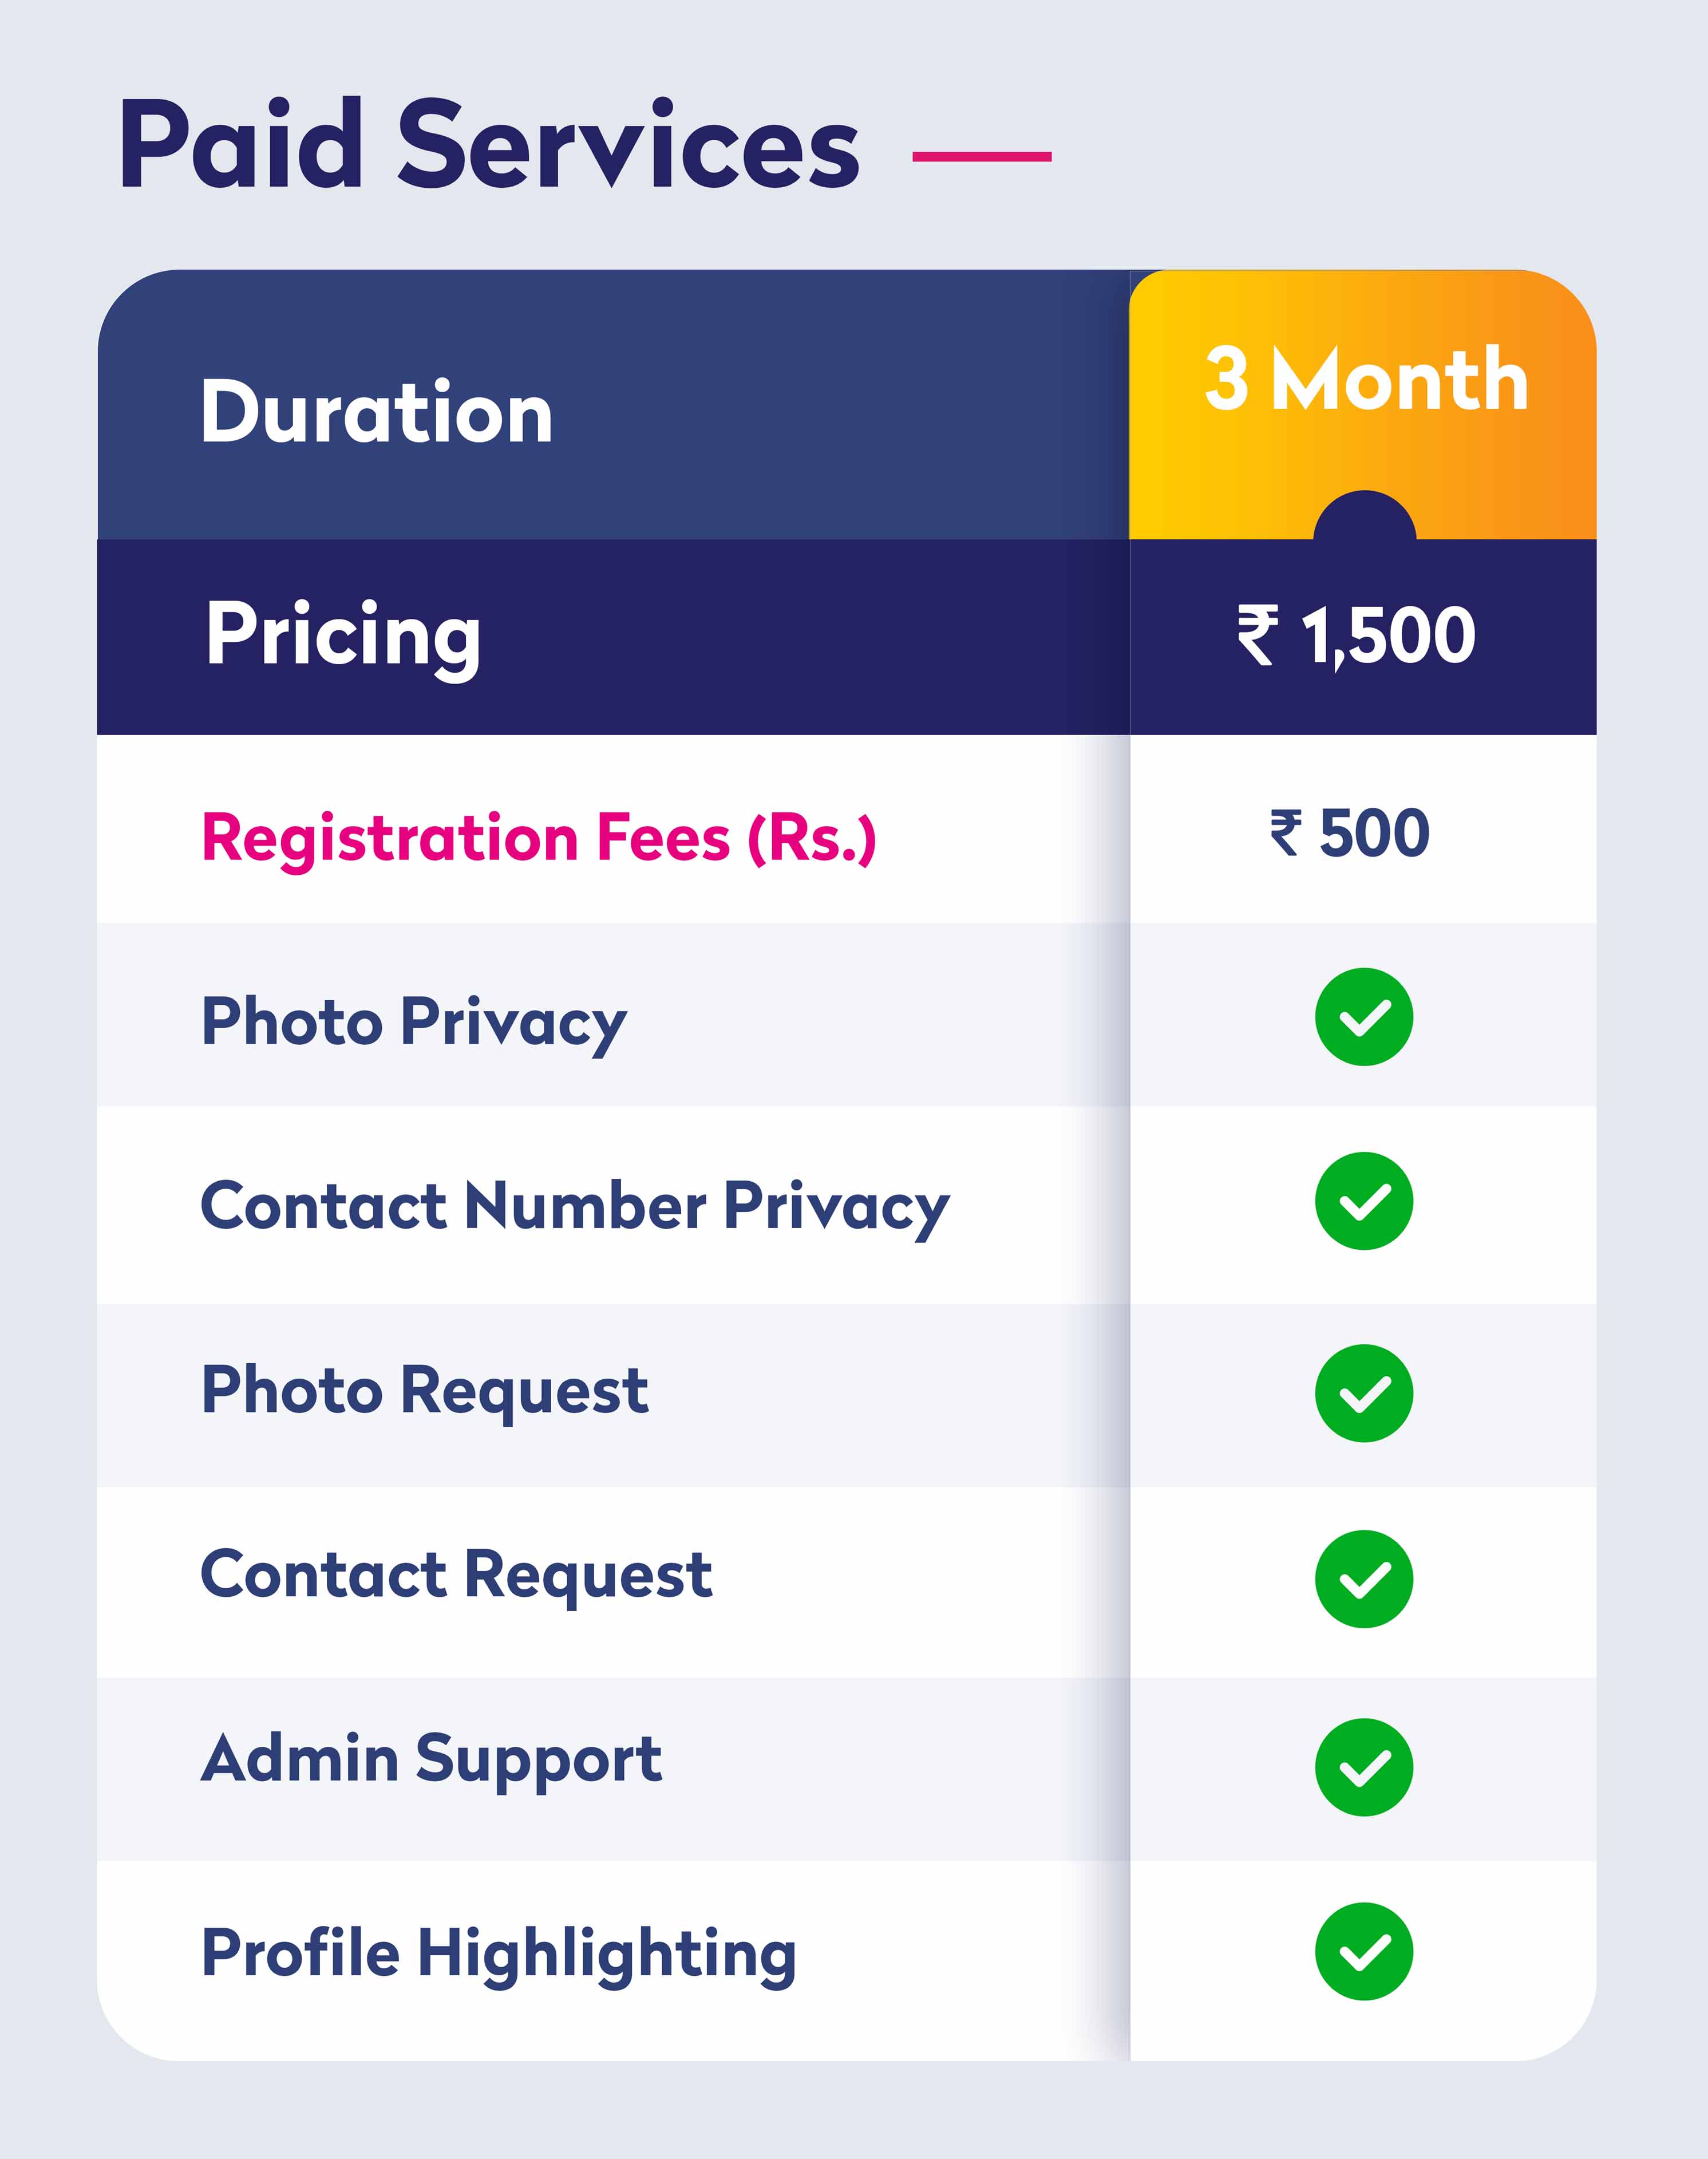Click the Admin Support green checkmark
Image resolution: width=1708 pixels, height=2159 pixels.
point(1364,1767)
